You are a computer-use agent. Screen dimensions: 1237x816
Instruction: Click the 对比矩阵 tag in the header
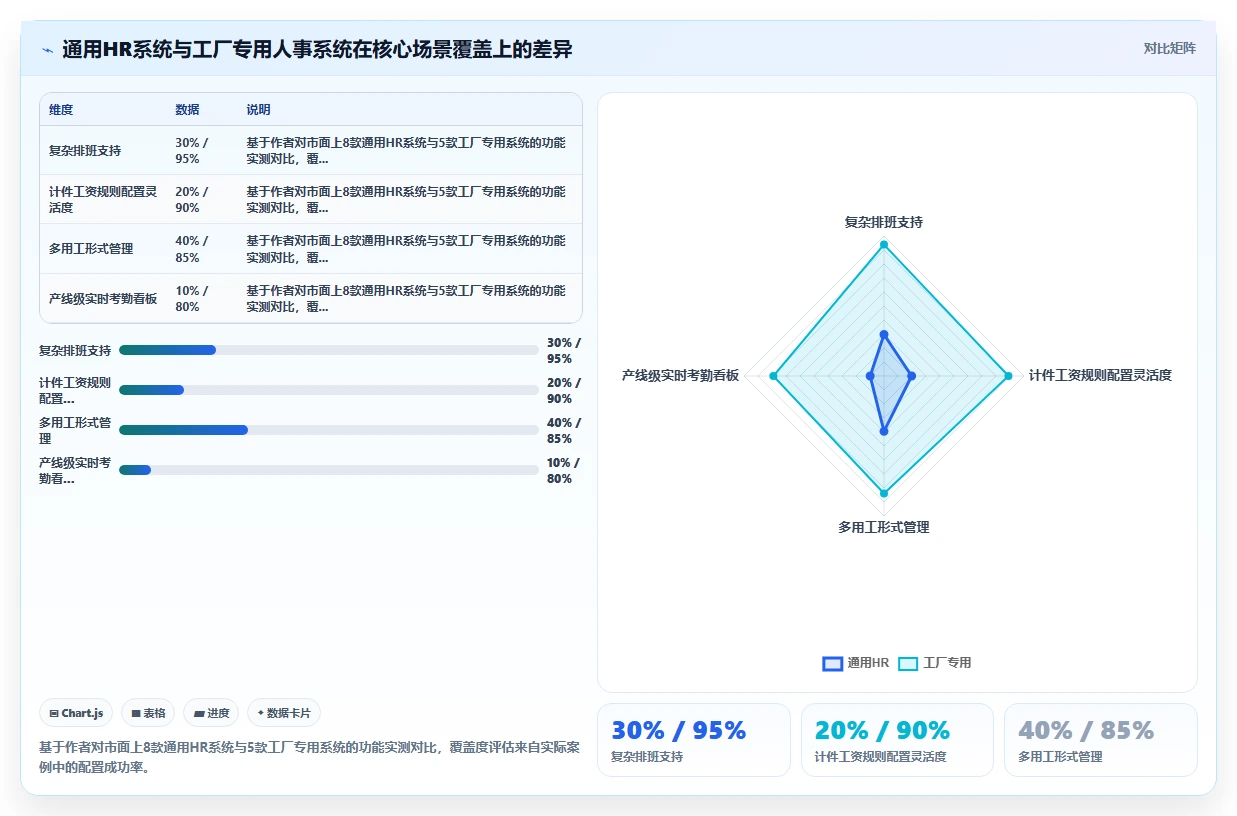pos(1169,48)
